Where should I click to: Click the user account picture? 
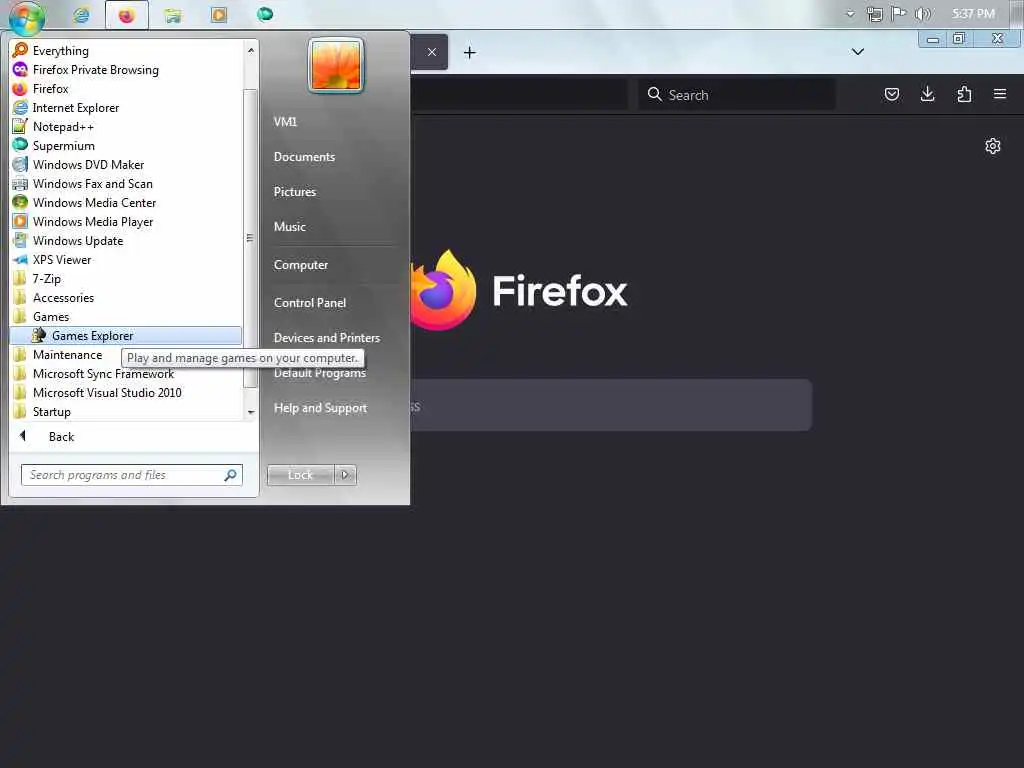tap(336, 65)
